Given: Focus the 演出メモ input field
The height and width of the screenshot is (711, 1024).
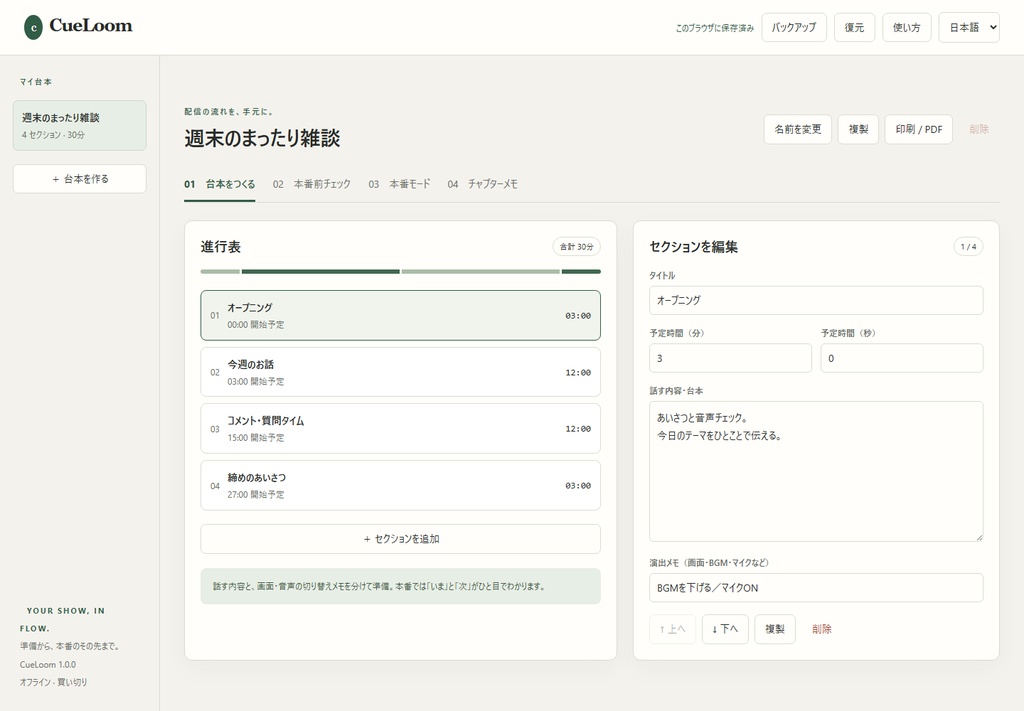Looking at the screenshot, I should pos(816,588).
